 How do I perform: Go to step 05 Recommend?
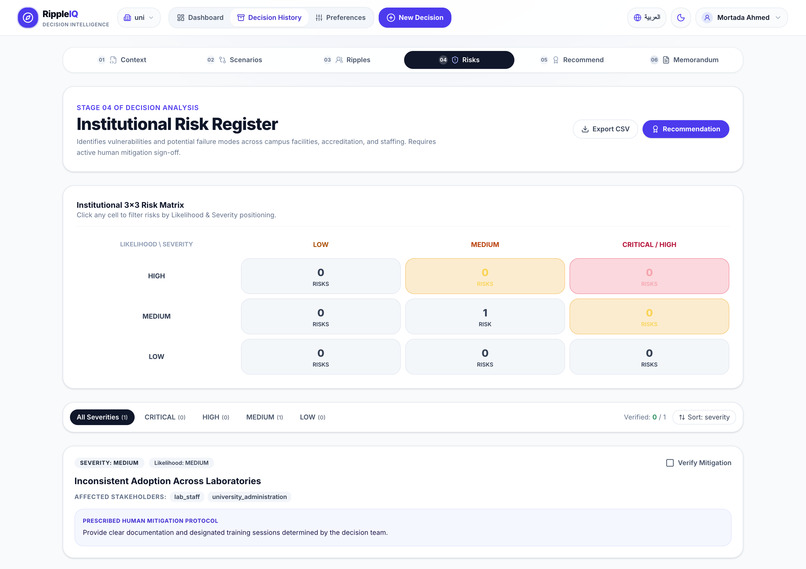tap(572, 60)
